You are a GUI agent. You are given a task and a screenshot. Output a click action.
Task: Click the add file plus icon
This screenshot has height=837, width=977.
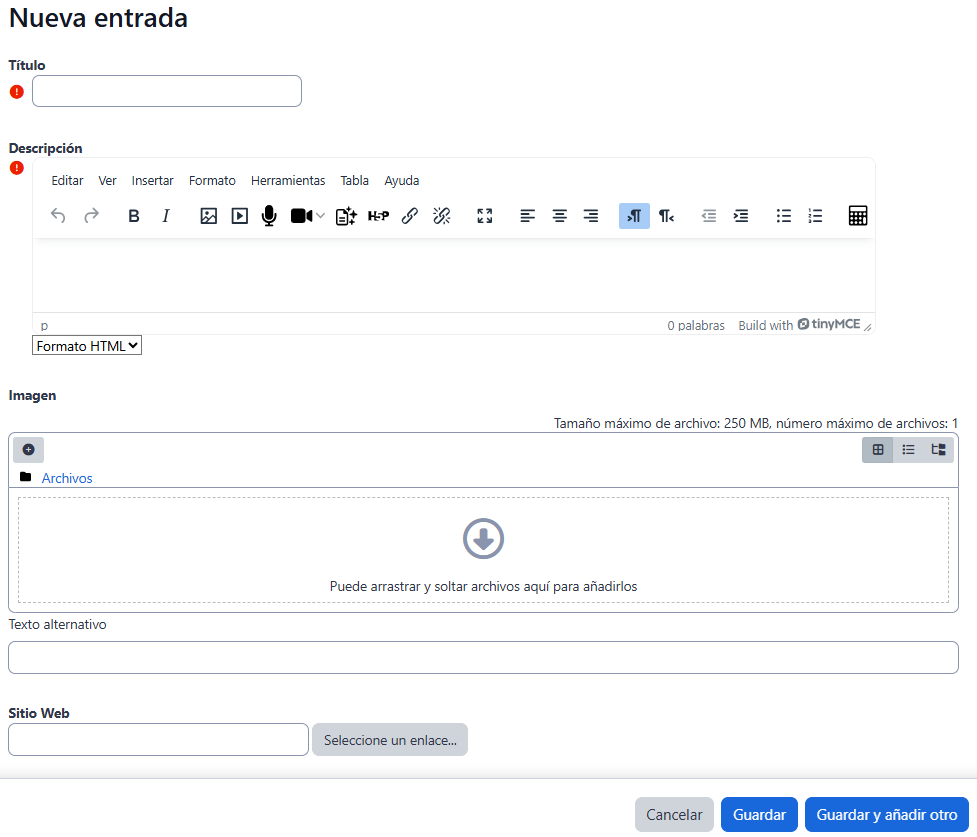[x=28, y=450]
